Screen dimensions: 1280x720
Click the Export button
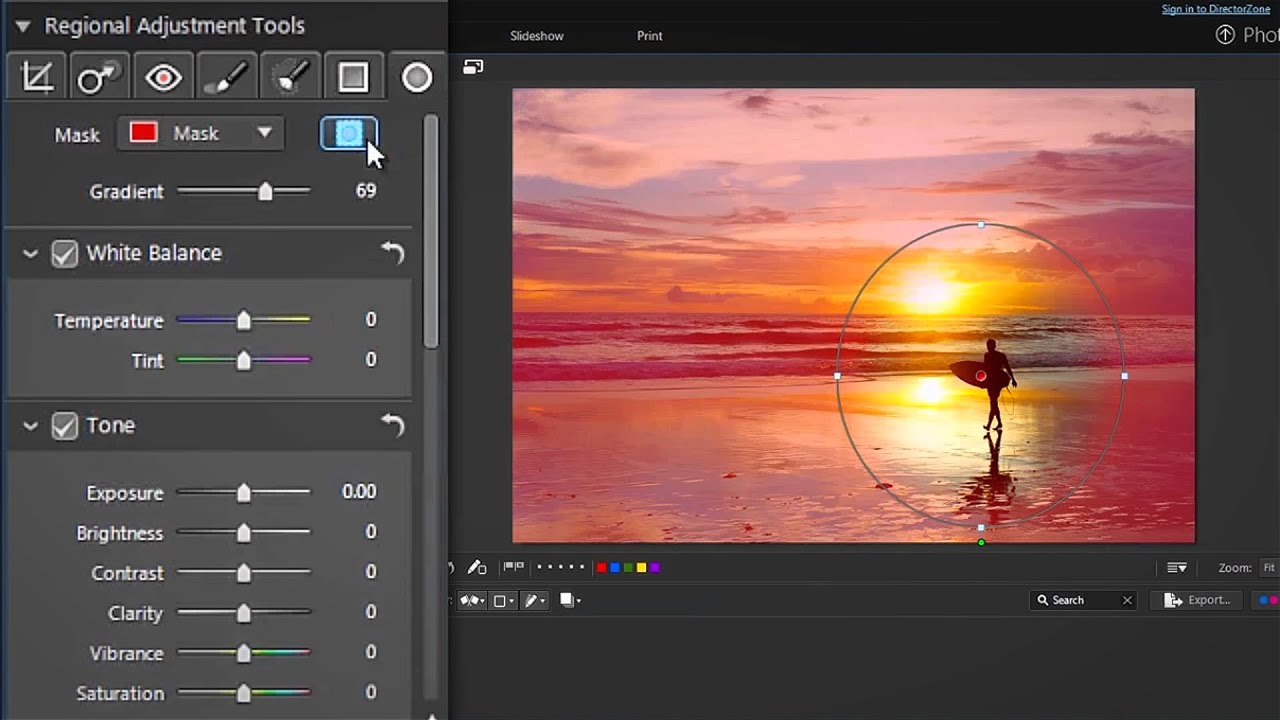click(x=1197, y=600)
